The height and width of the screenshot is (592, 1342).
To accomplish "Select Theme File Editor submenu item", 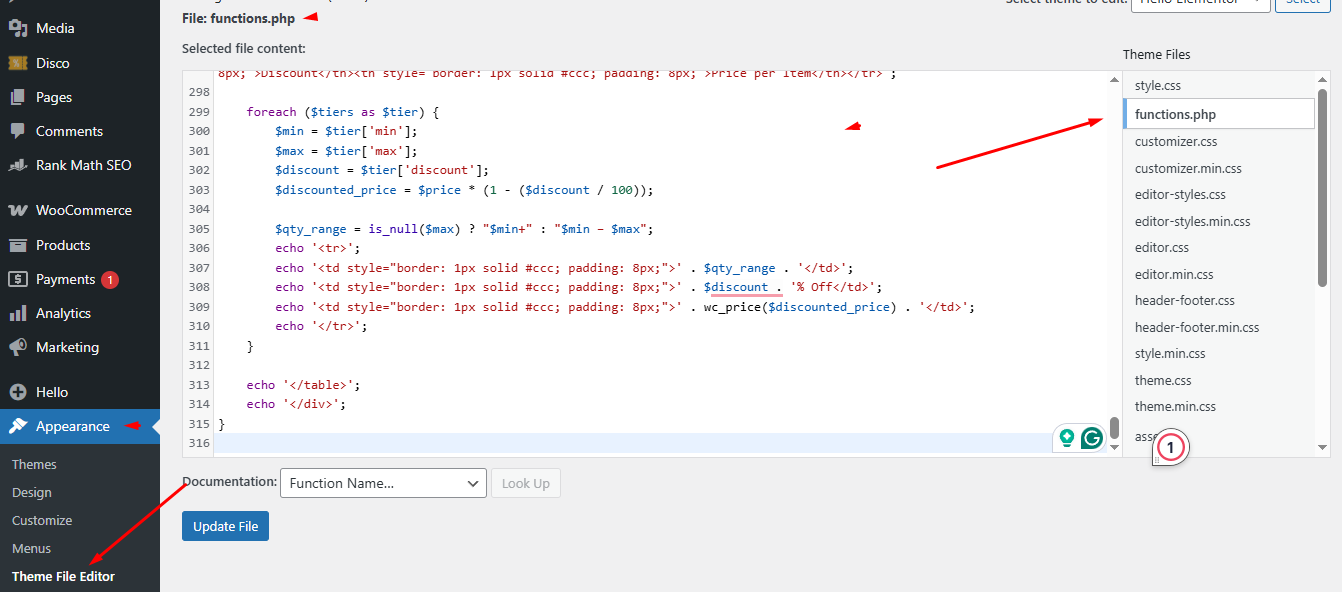I will pos(63,576).
